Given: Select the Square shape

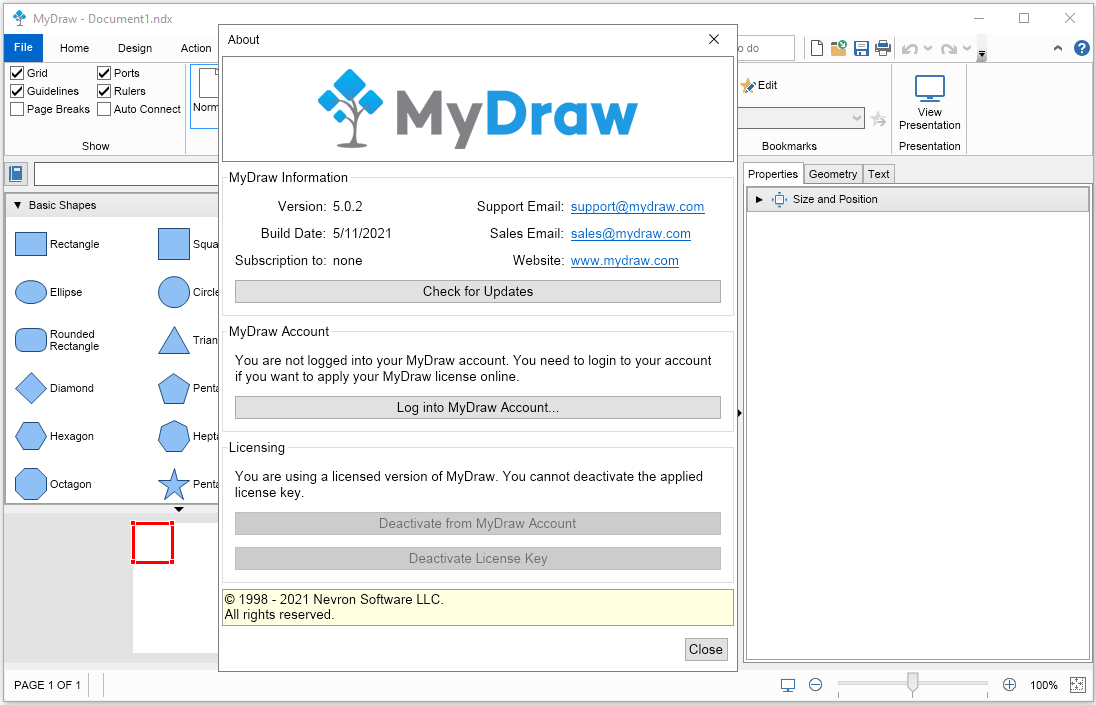Looking at the screenshot, I should pos(174,244).
